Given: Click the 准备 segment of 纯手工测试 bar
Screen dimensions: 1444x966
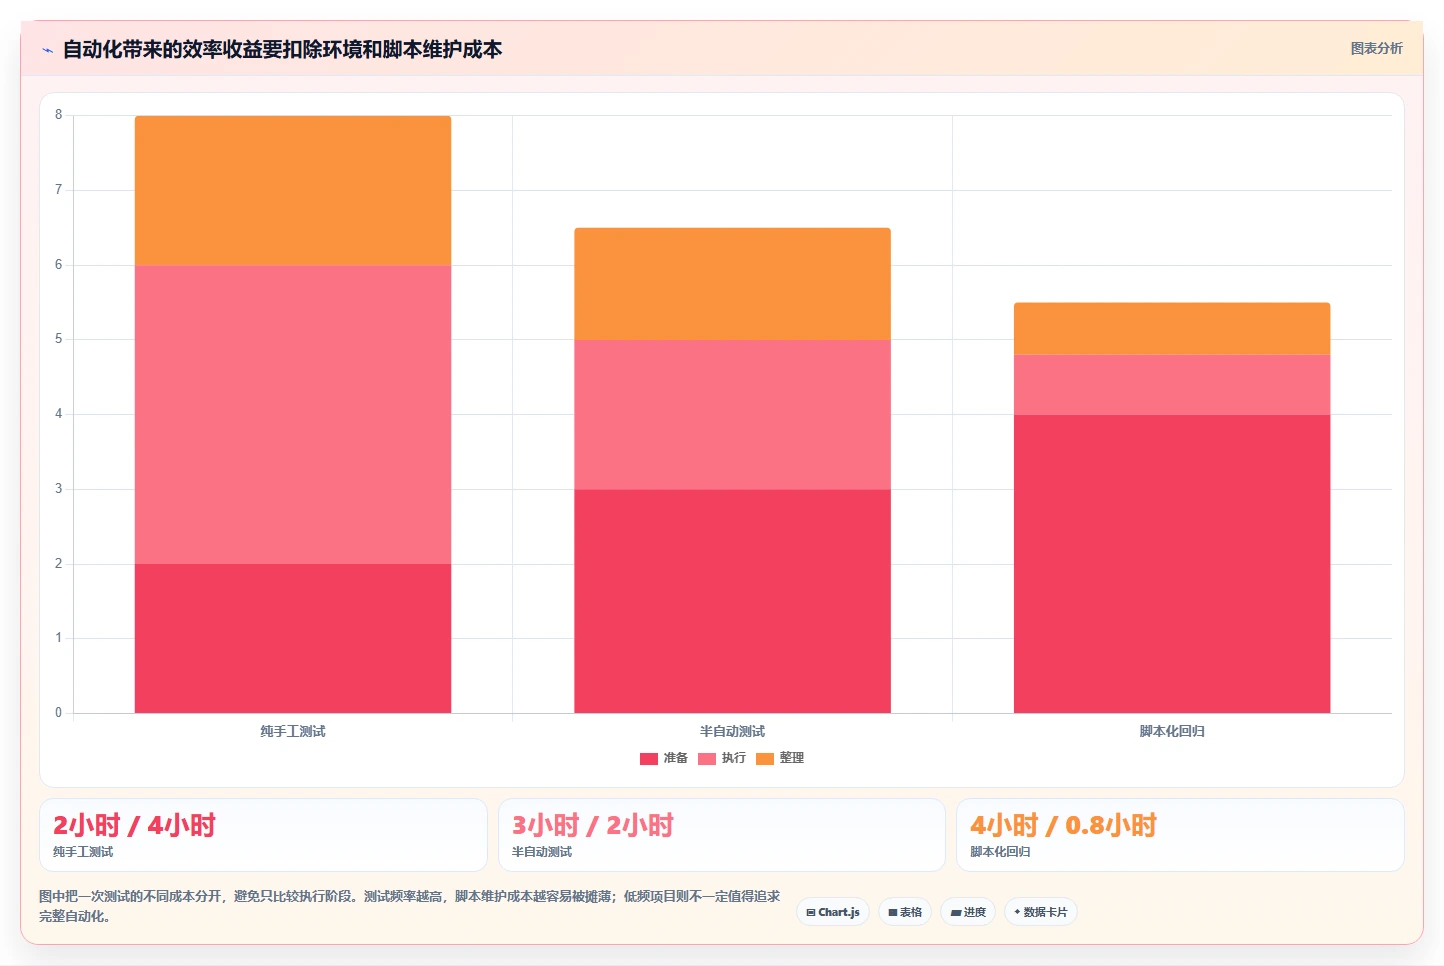Looking at the screenshot, I should click(293, 638).
